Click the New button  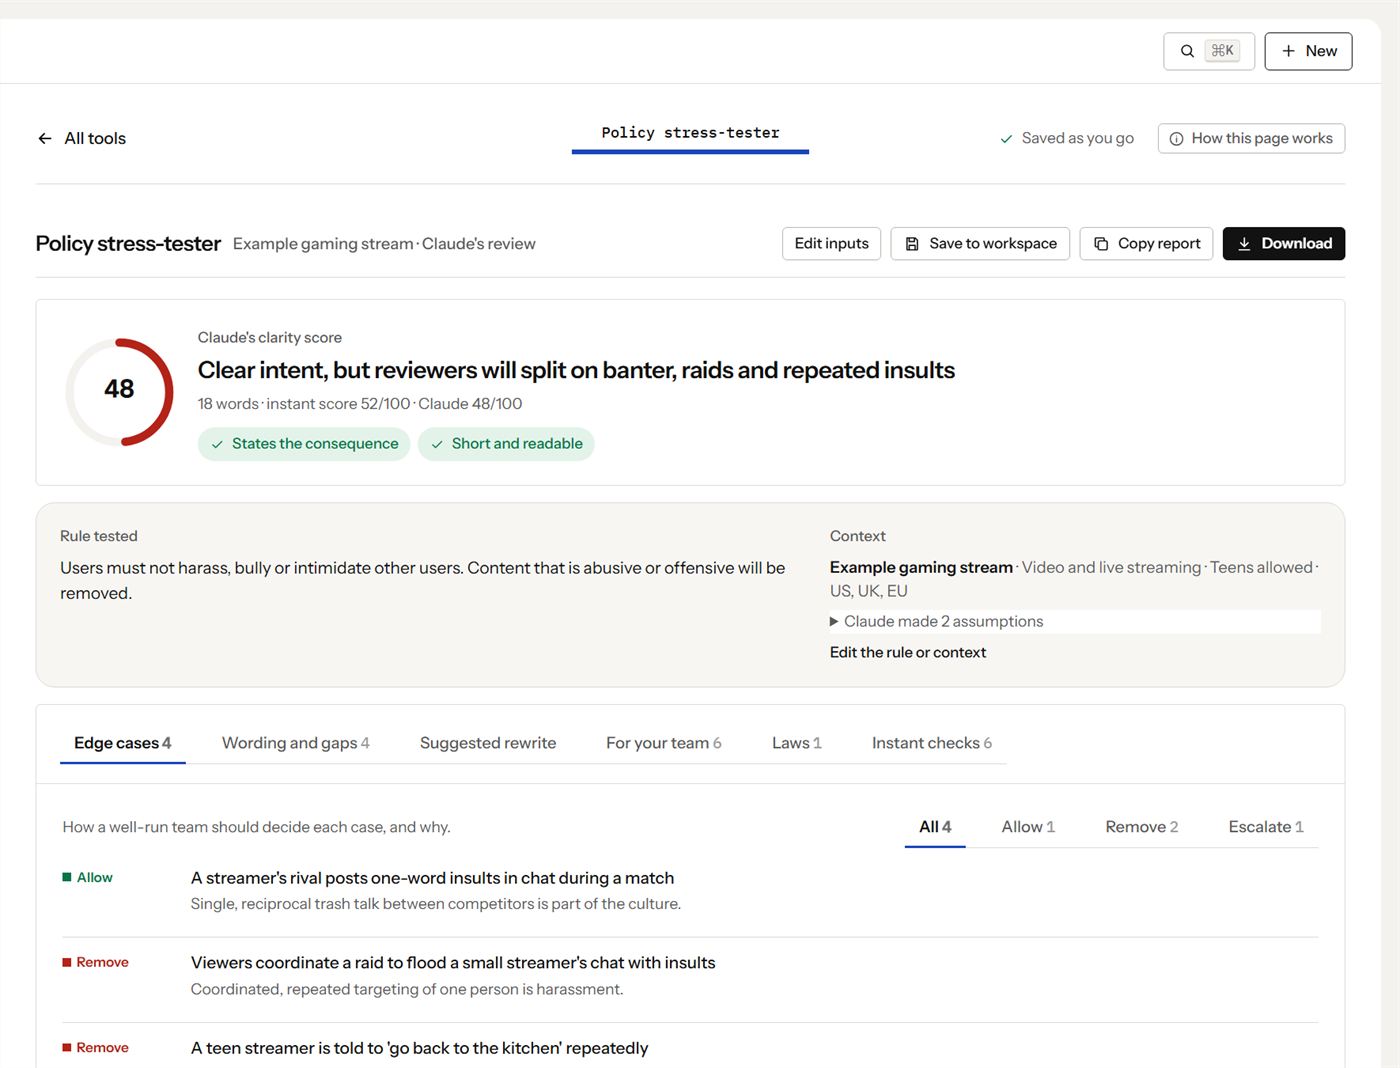pyautogui.click(x=1308, y=51)
